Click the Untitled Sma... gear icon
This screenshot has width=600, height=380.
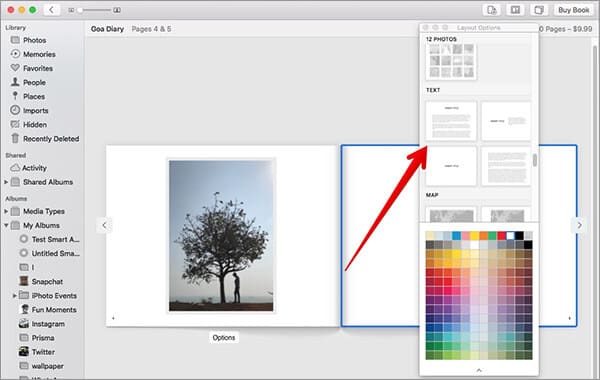click(24, 253)
